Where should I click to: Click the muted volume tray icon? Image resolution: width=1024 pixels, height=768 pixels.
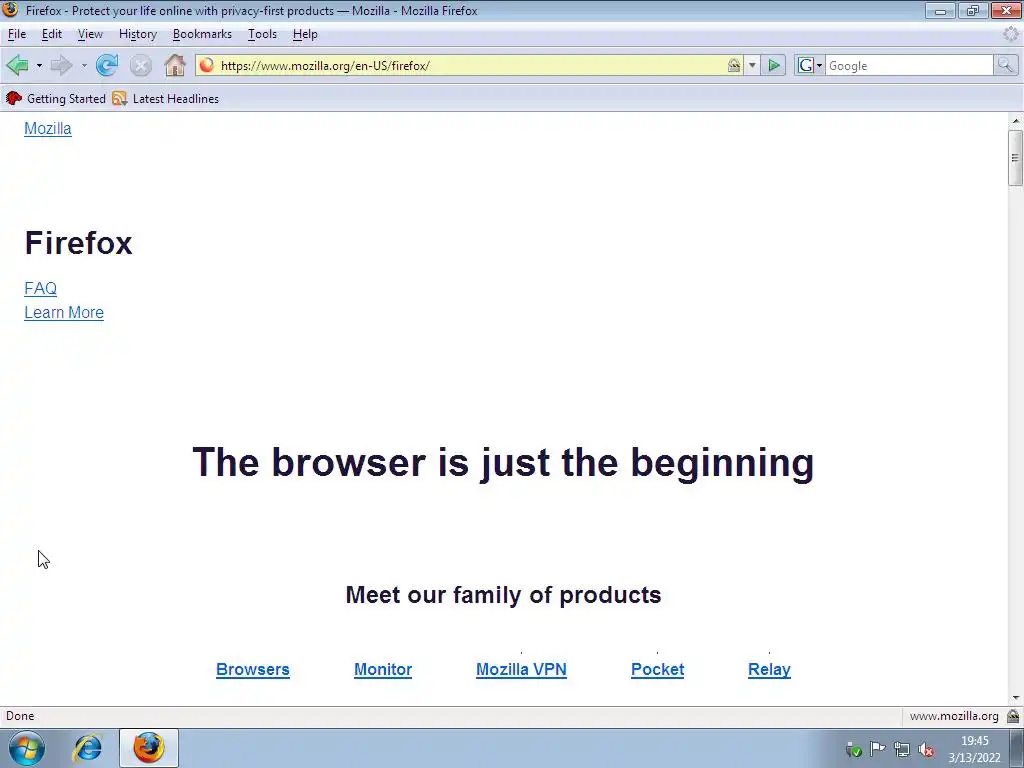pyautogui.click(x=926, y=749)
